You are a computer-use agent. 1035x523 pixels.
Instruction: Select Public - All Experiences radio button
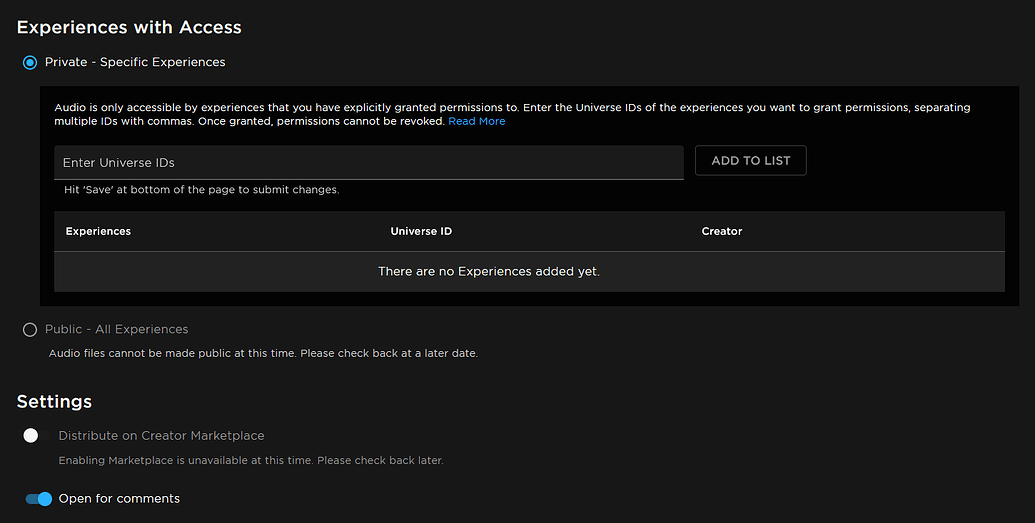(30, 330)
